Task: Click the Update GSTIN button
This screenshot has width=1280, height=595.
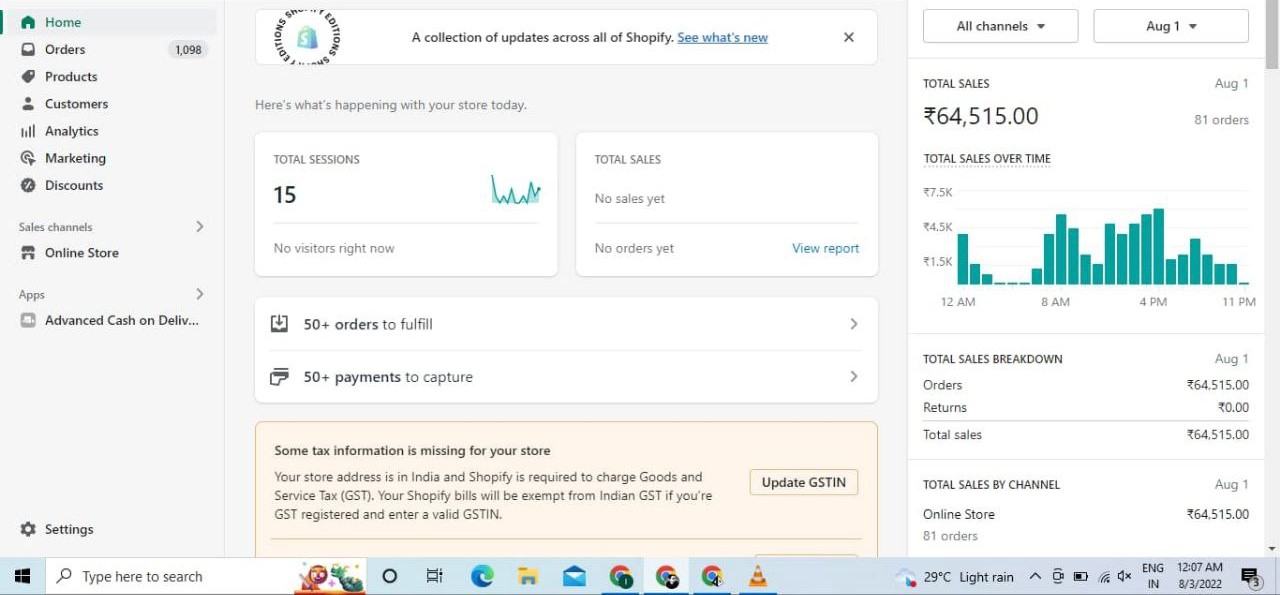Action: (x=803, y=482)
